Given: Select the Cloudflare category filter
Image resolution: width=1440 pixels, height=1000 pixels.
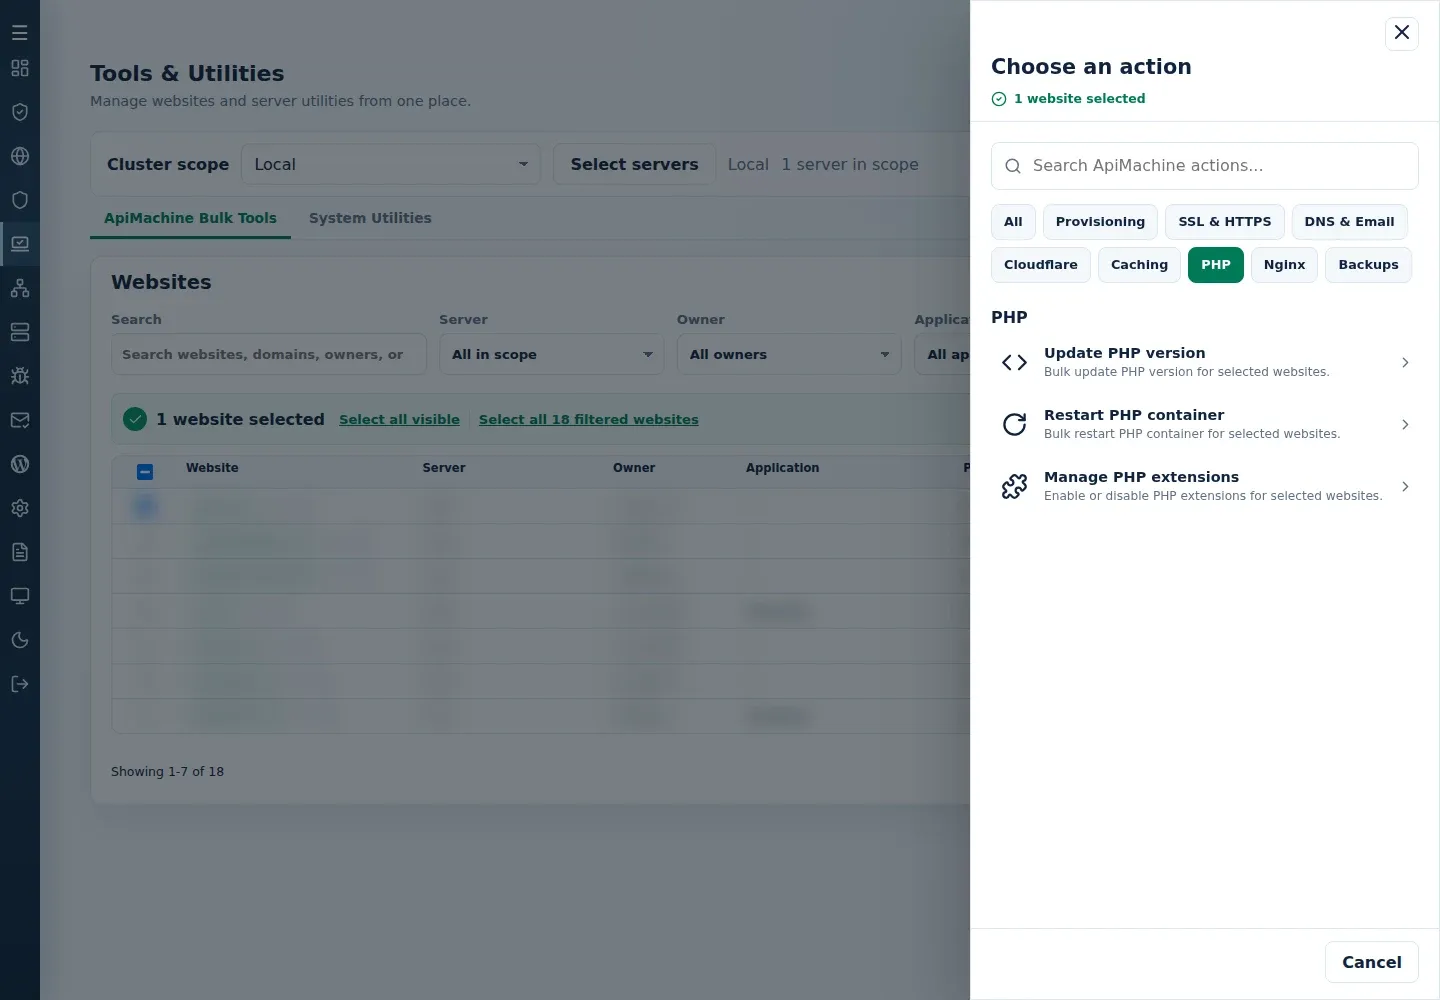Looking at the screenshot, I should pyautogui.click(x=1041, y=265).
